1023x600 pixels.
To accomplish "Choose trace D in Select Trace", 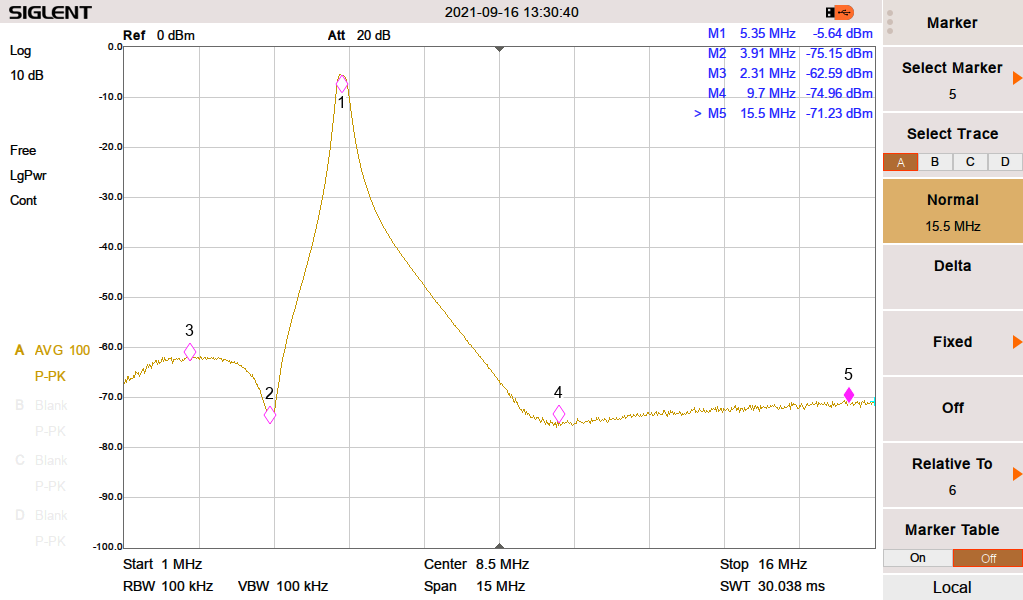I will [x=1005, y=162].
